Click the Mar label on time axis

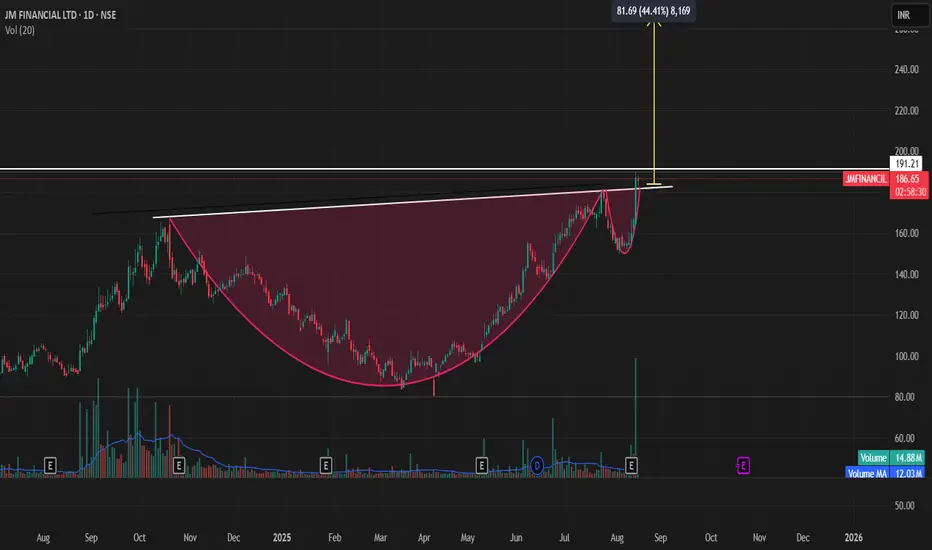pos(380,538)
